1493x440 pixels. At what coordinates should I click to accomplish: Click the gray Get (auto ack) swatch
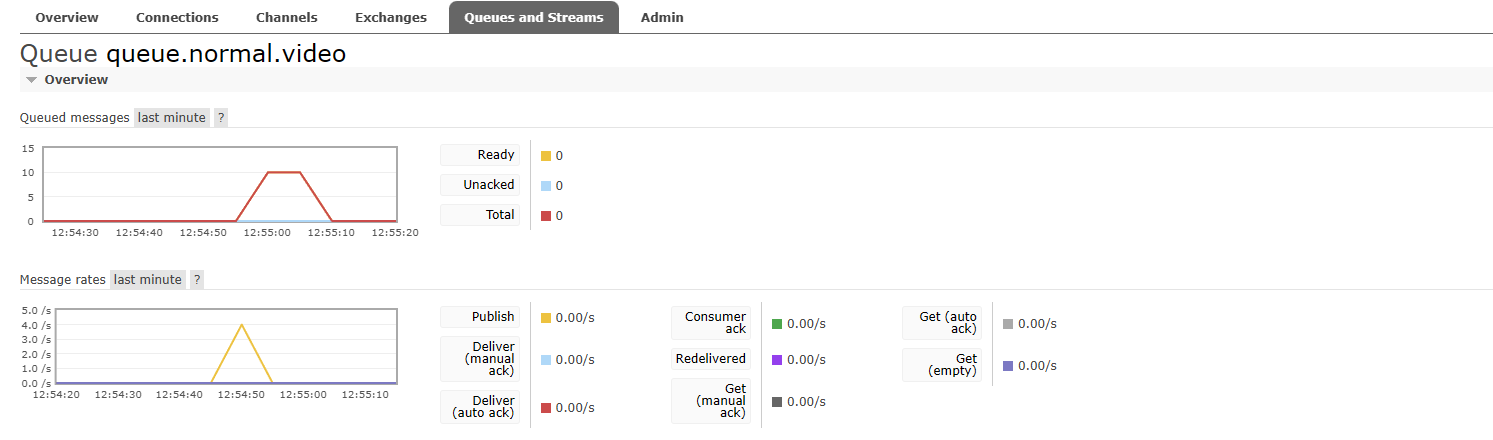(x=1008, y=324)
